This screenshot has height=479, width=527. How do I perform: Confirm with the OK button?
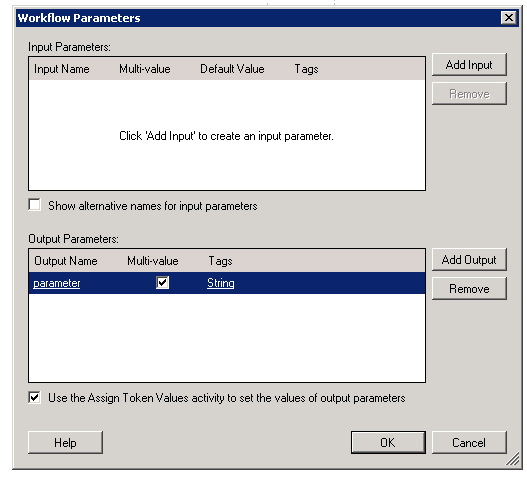pos(388,442)
